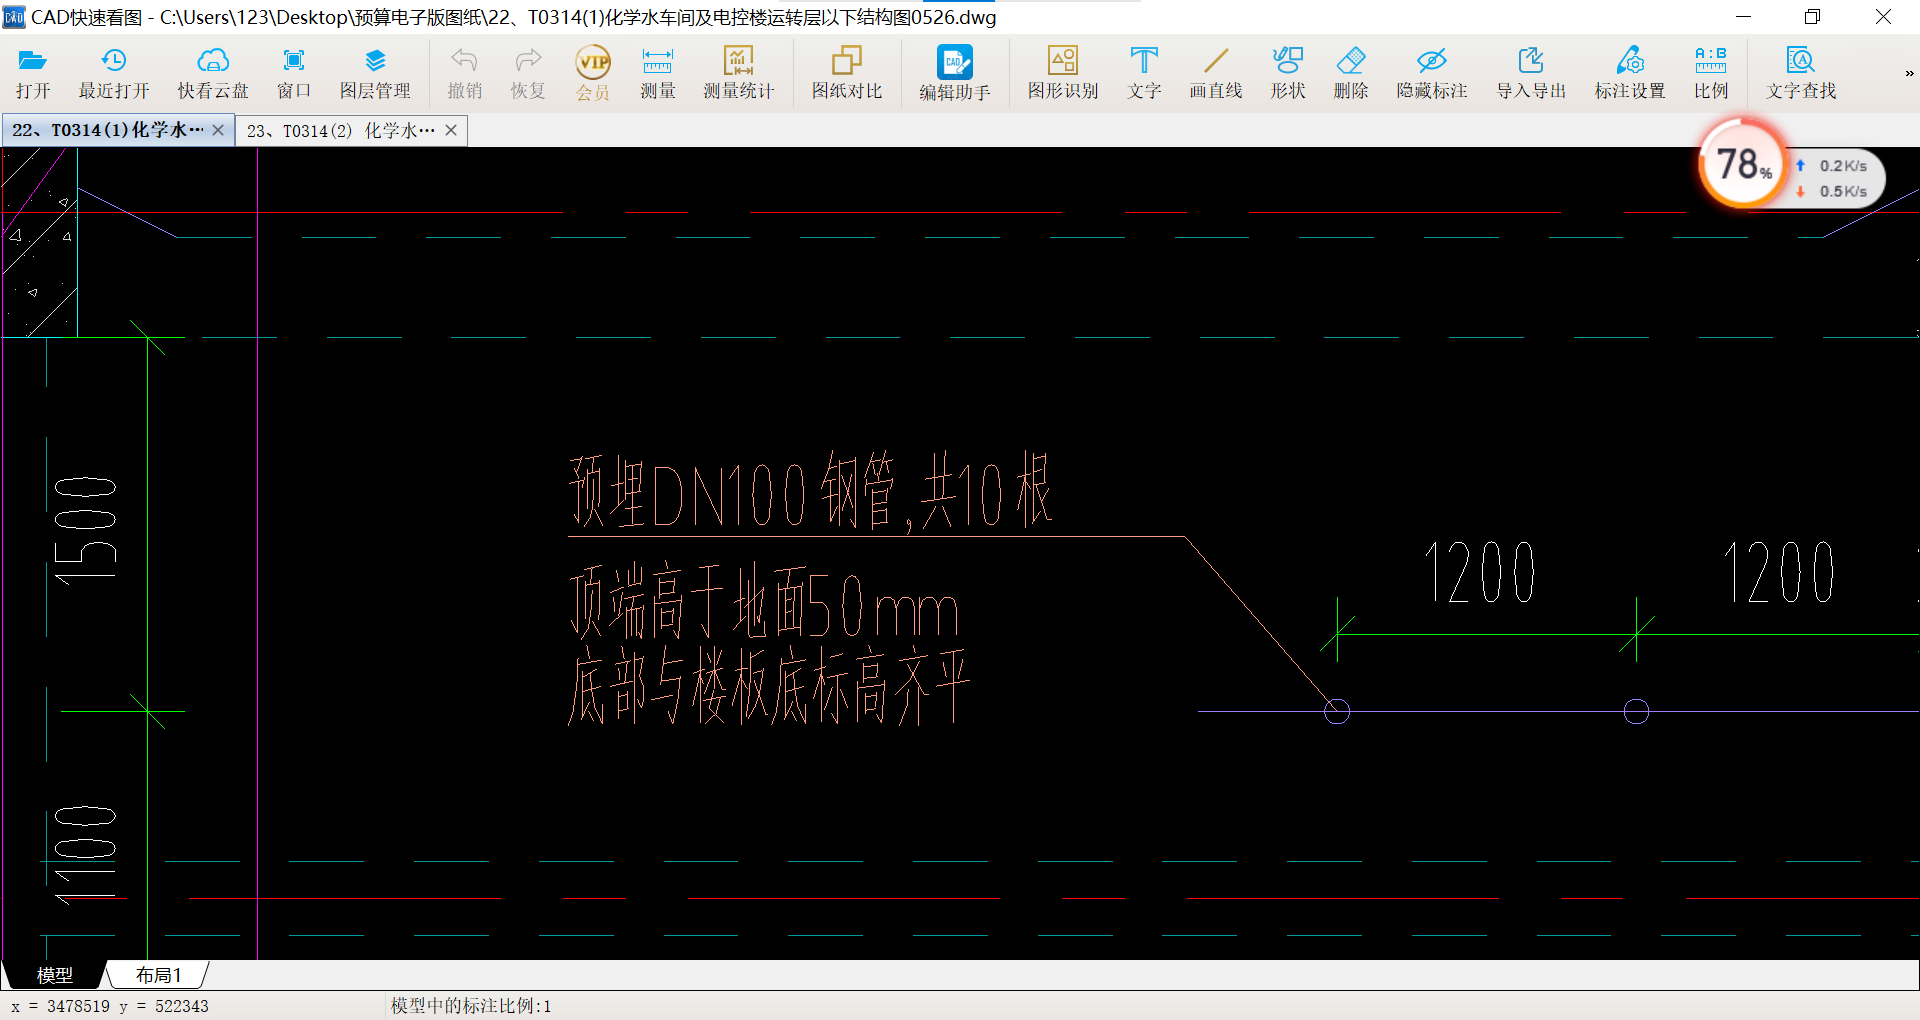Open 图层管理 layer manager
The width and height of the screenshot is (1920, 1020).
375,73
